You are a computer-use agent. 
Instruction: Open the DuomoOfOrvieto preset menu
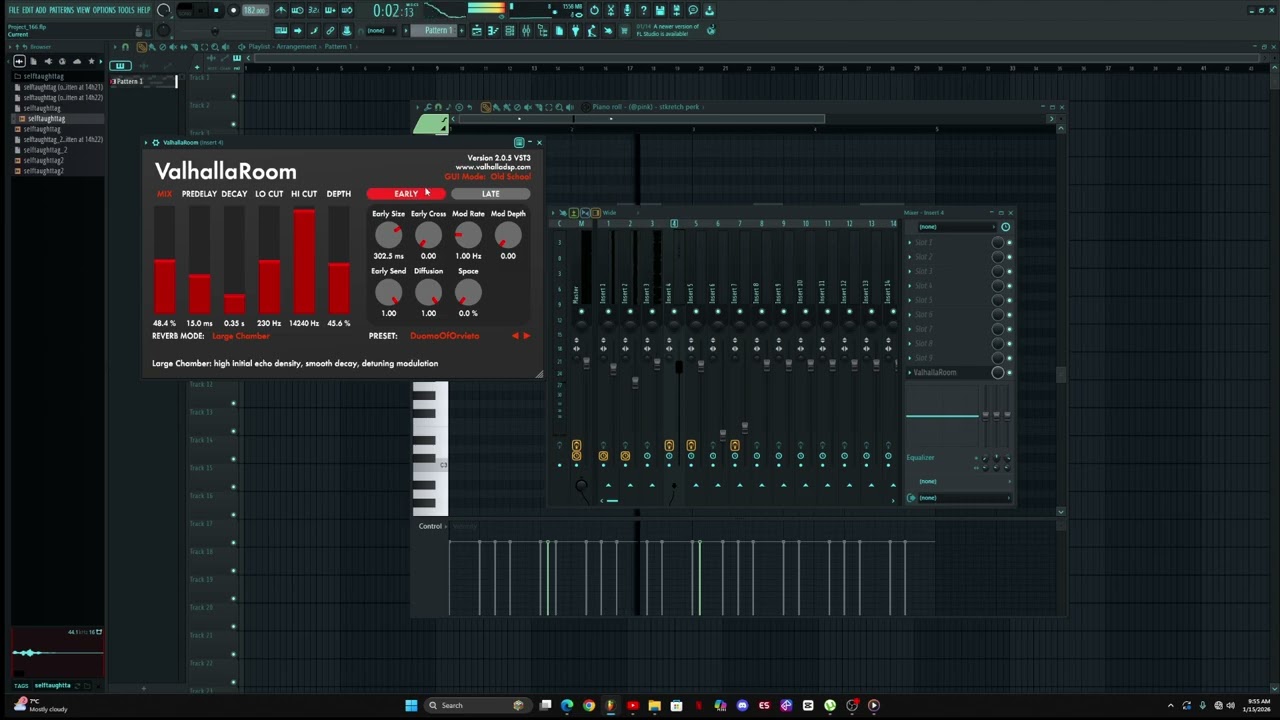coord(445,336)
